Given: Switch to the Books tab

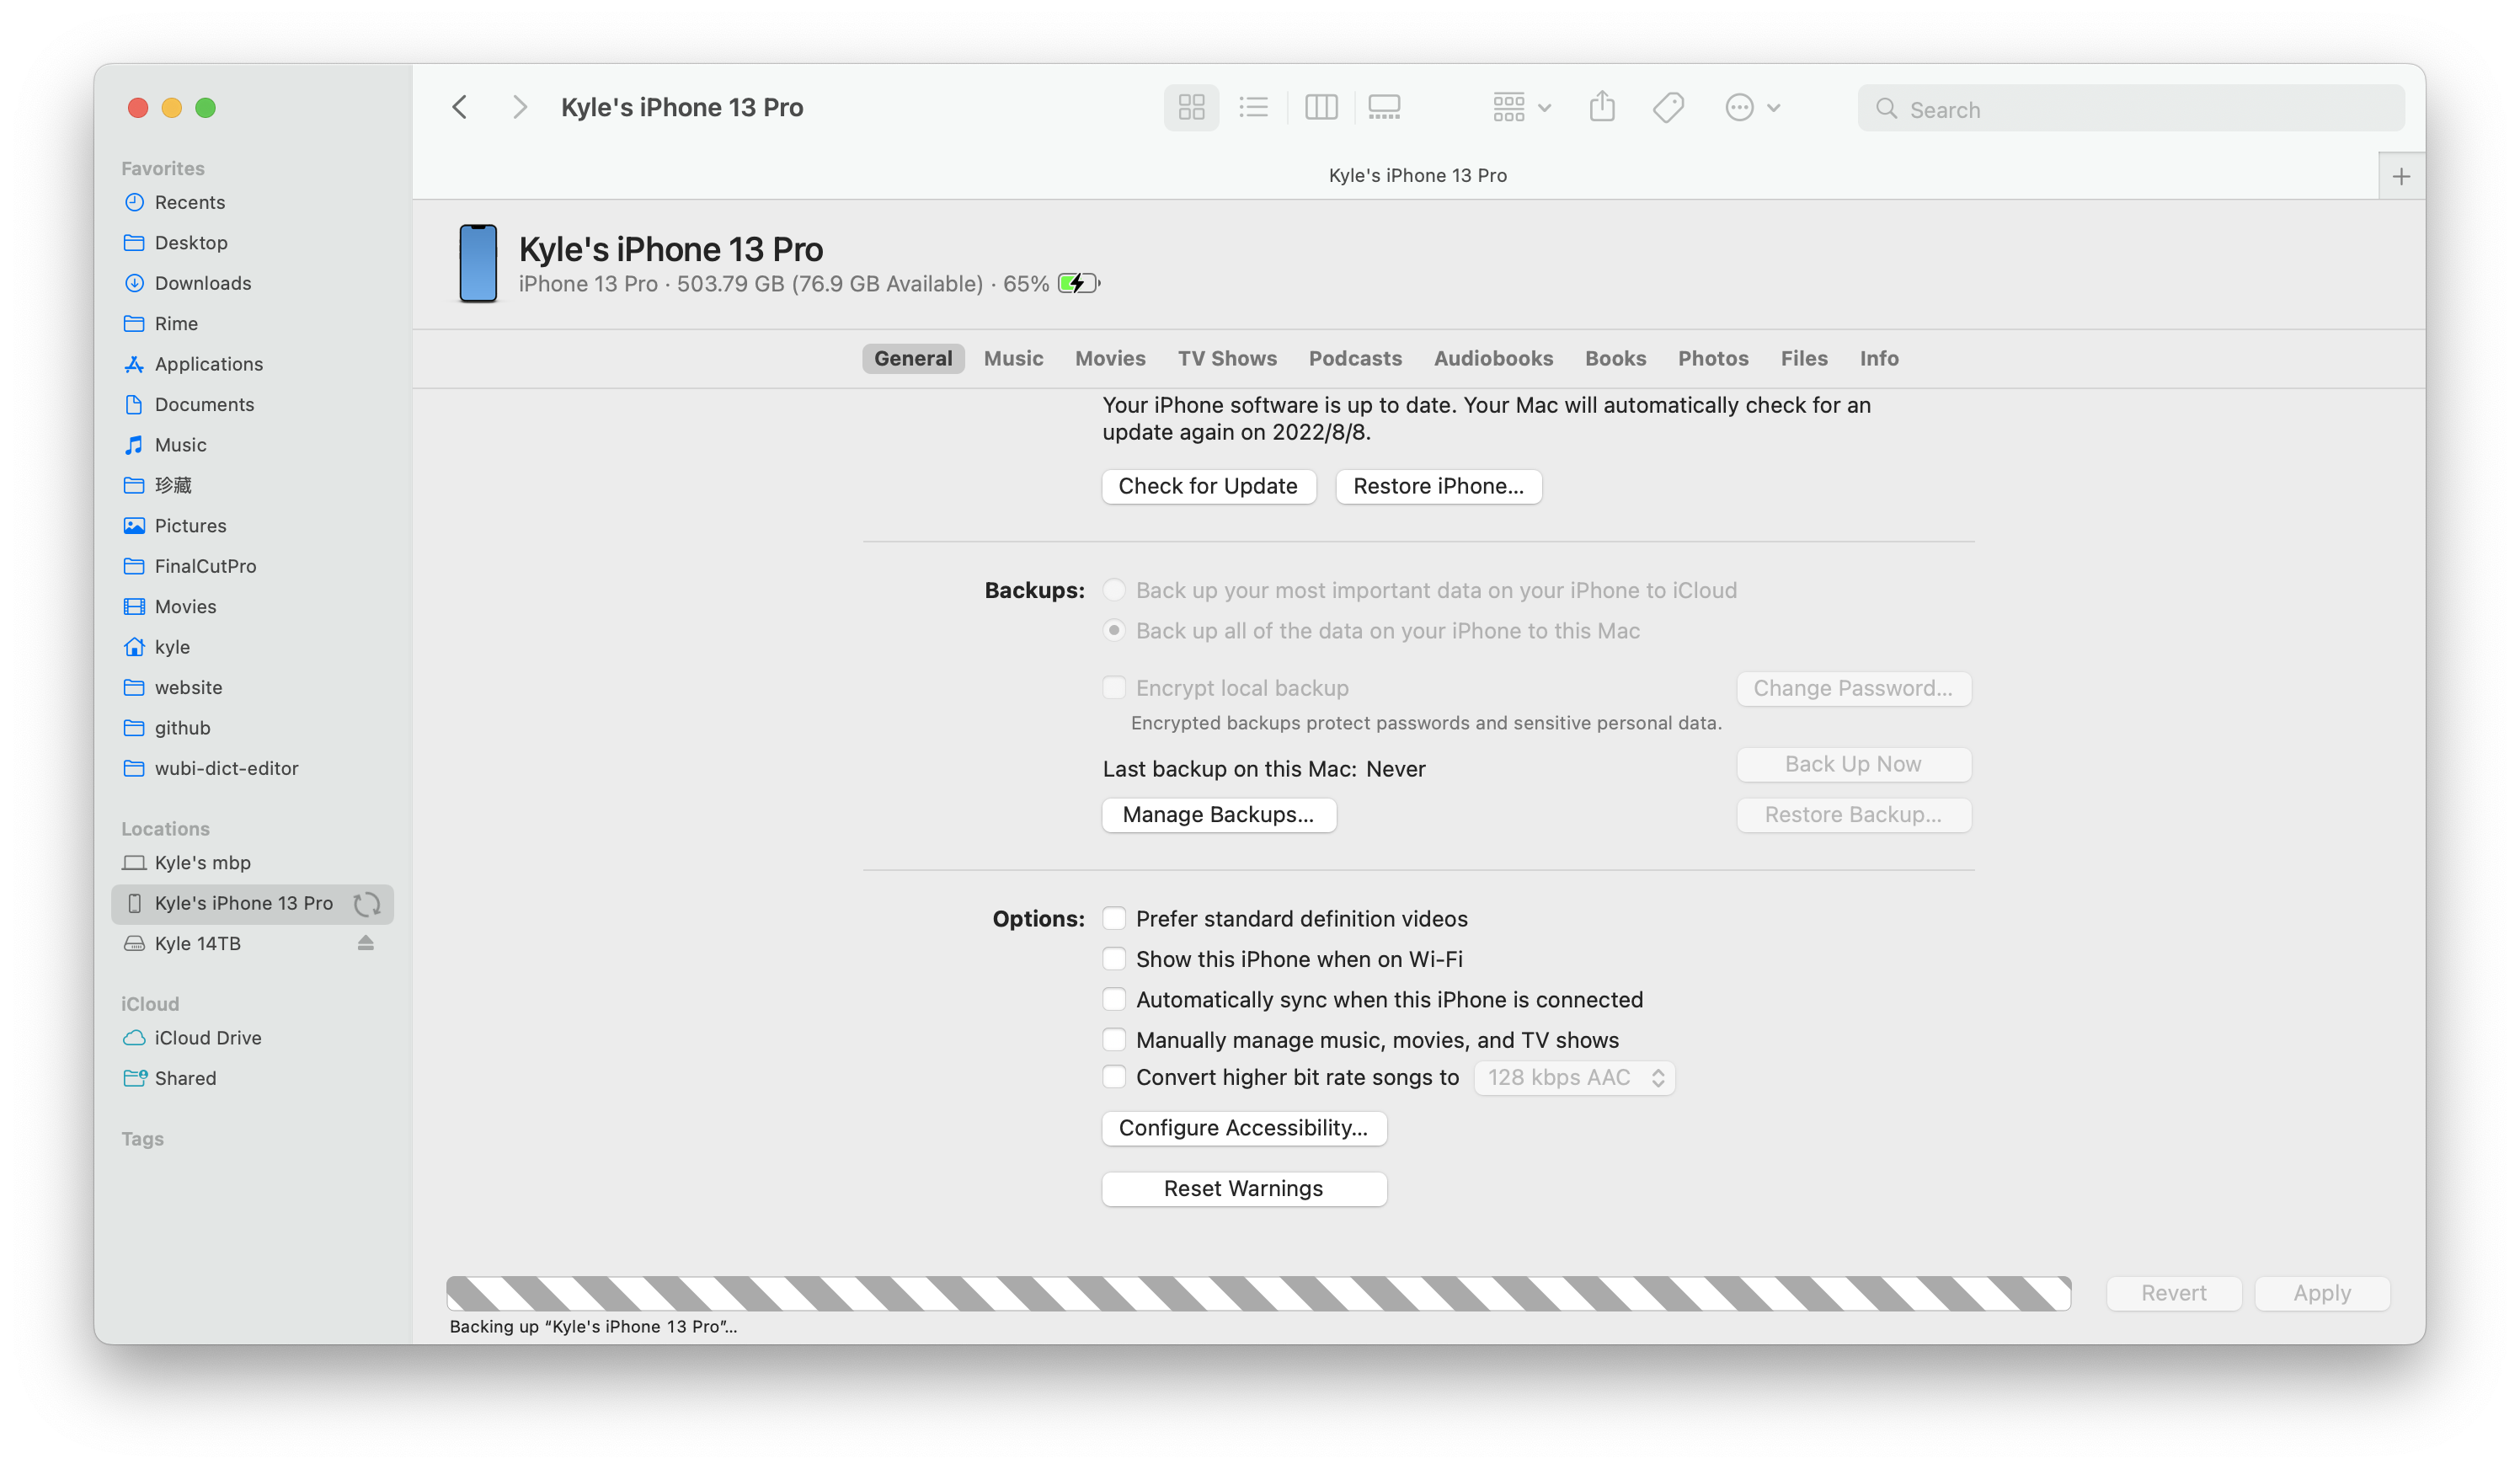Looking at the screenshot, I should [x=1615, y=358].
